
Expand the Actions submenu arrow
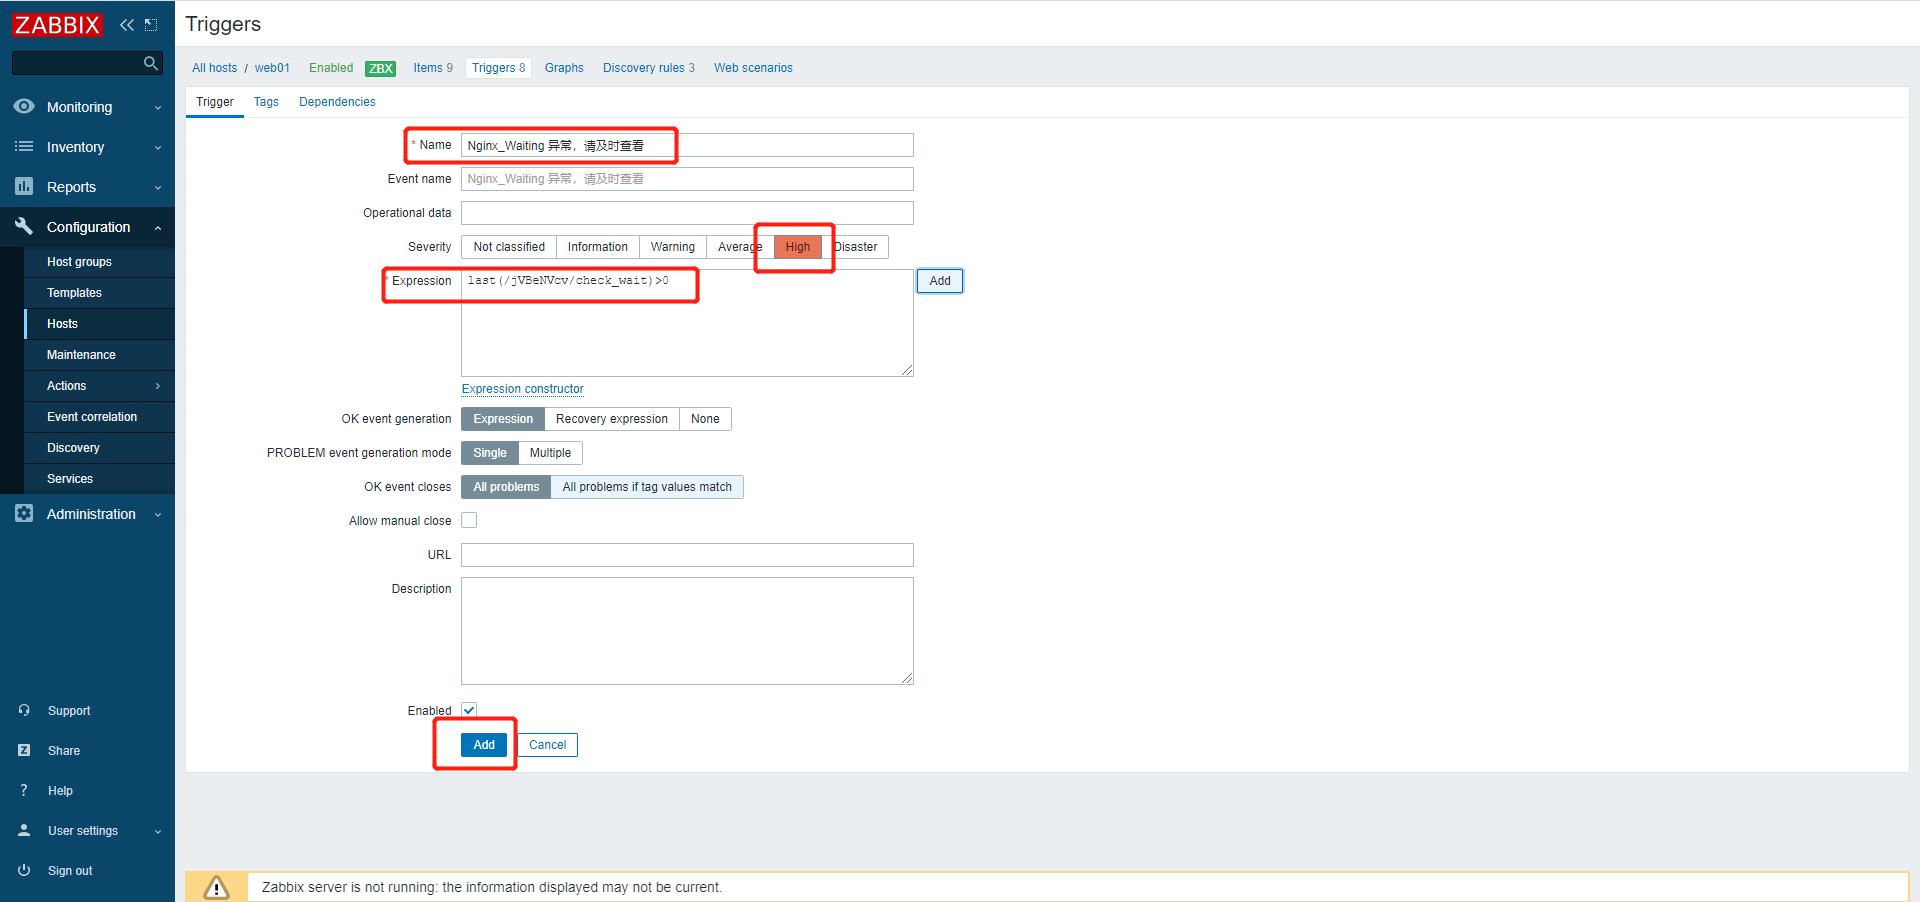(x=158, y=386)
